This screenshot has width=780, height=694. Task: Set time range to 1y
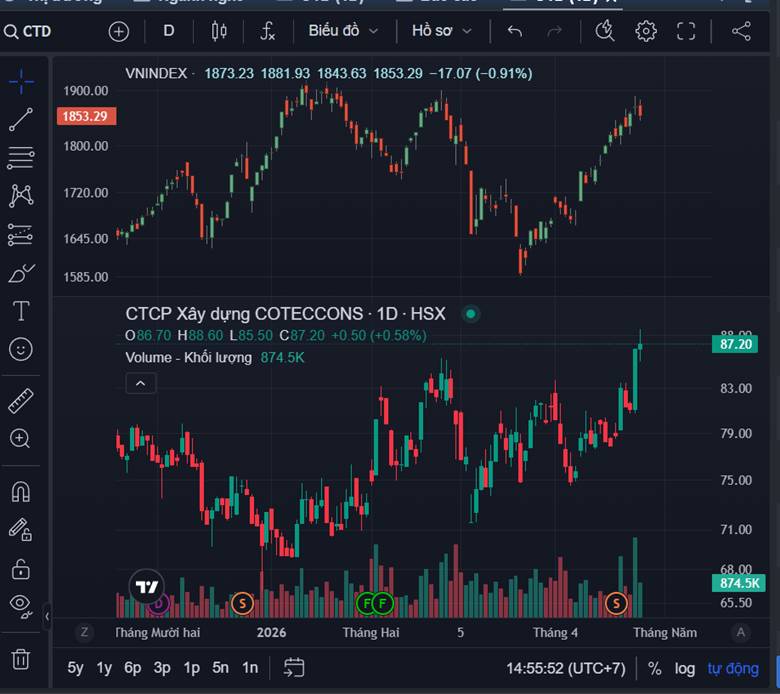click(x=104, y=667)
